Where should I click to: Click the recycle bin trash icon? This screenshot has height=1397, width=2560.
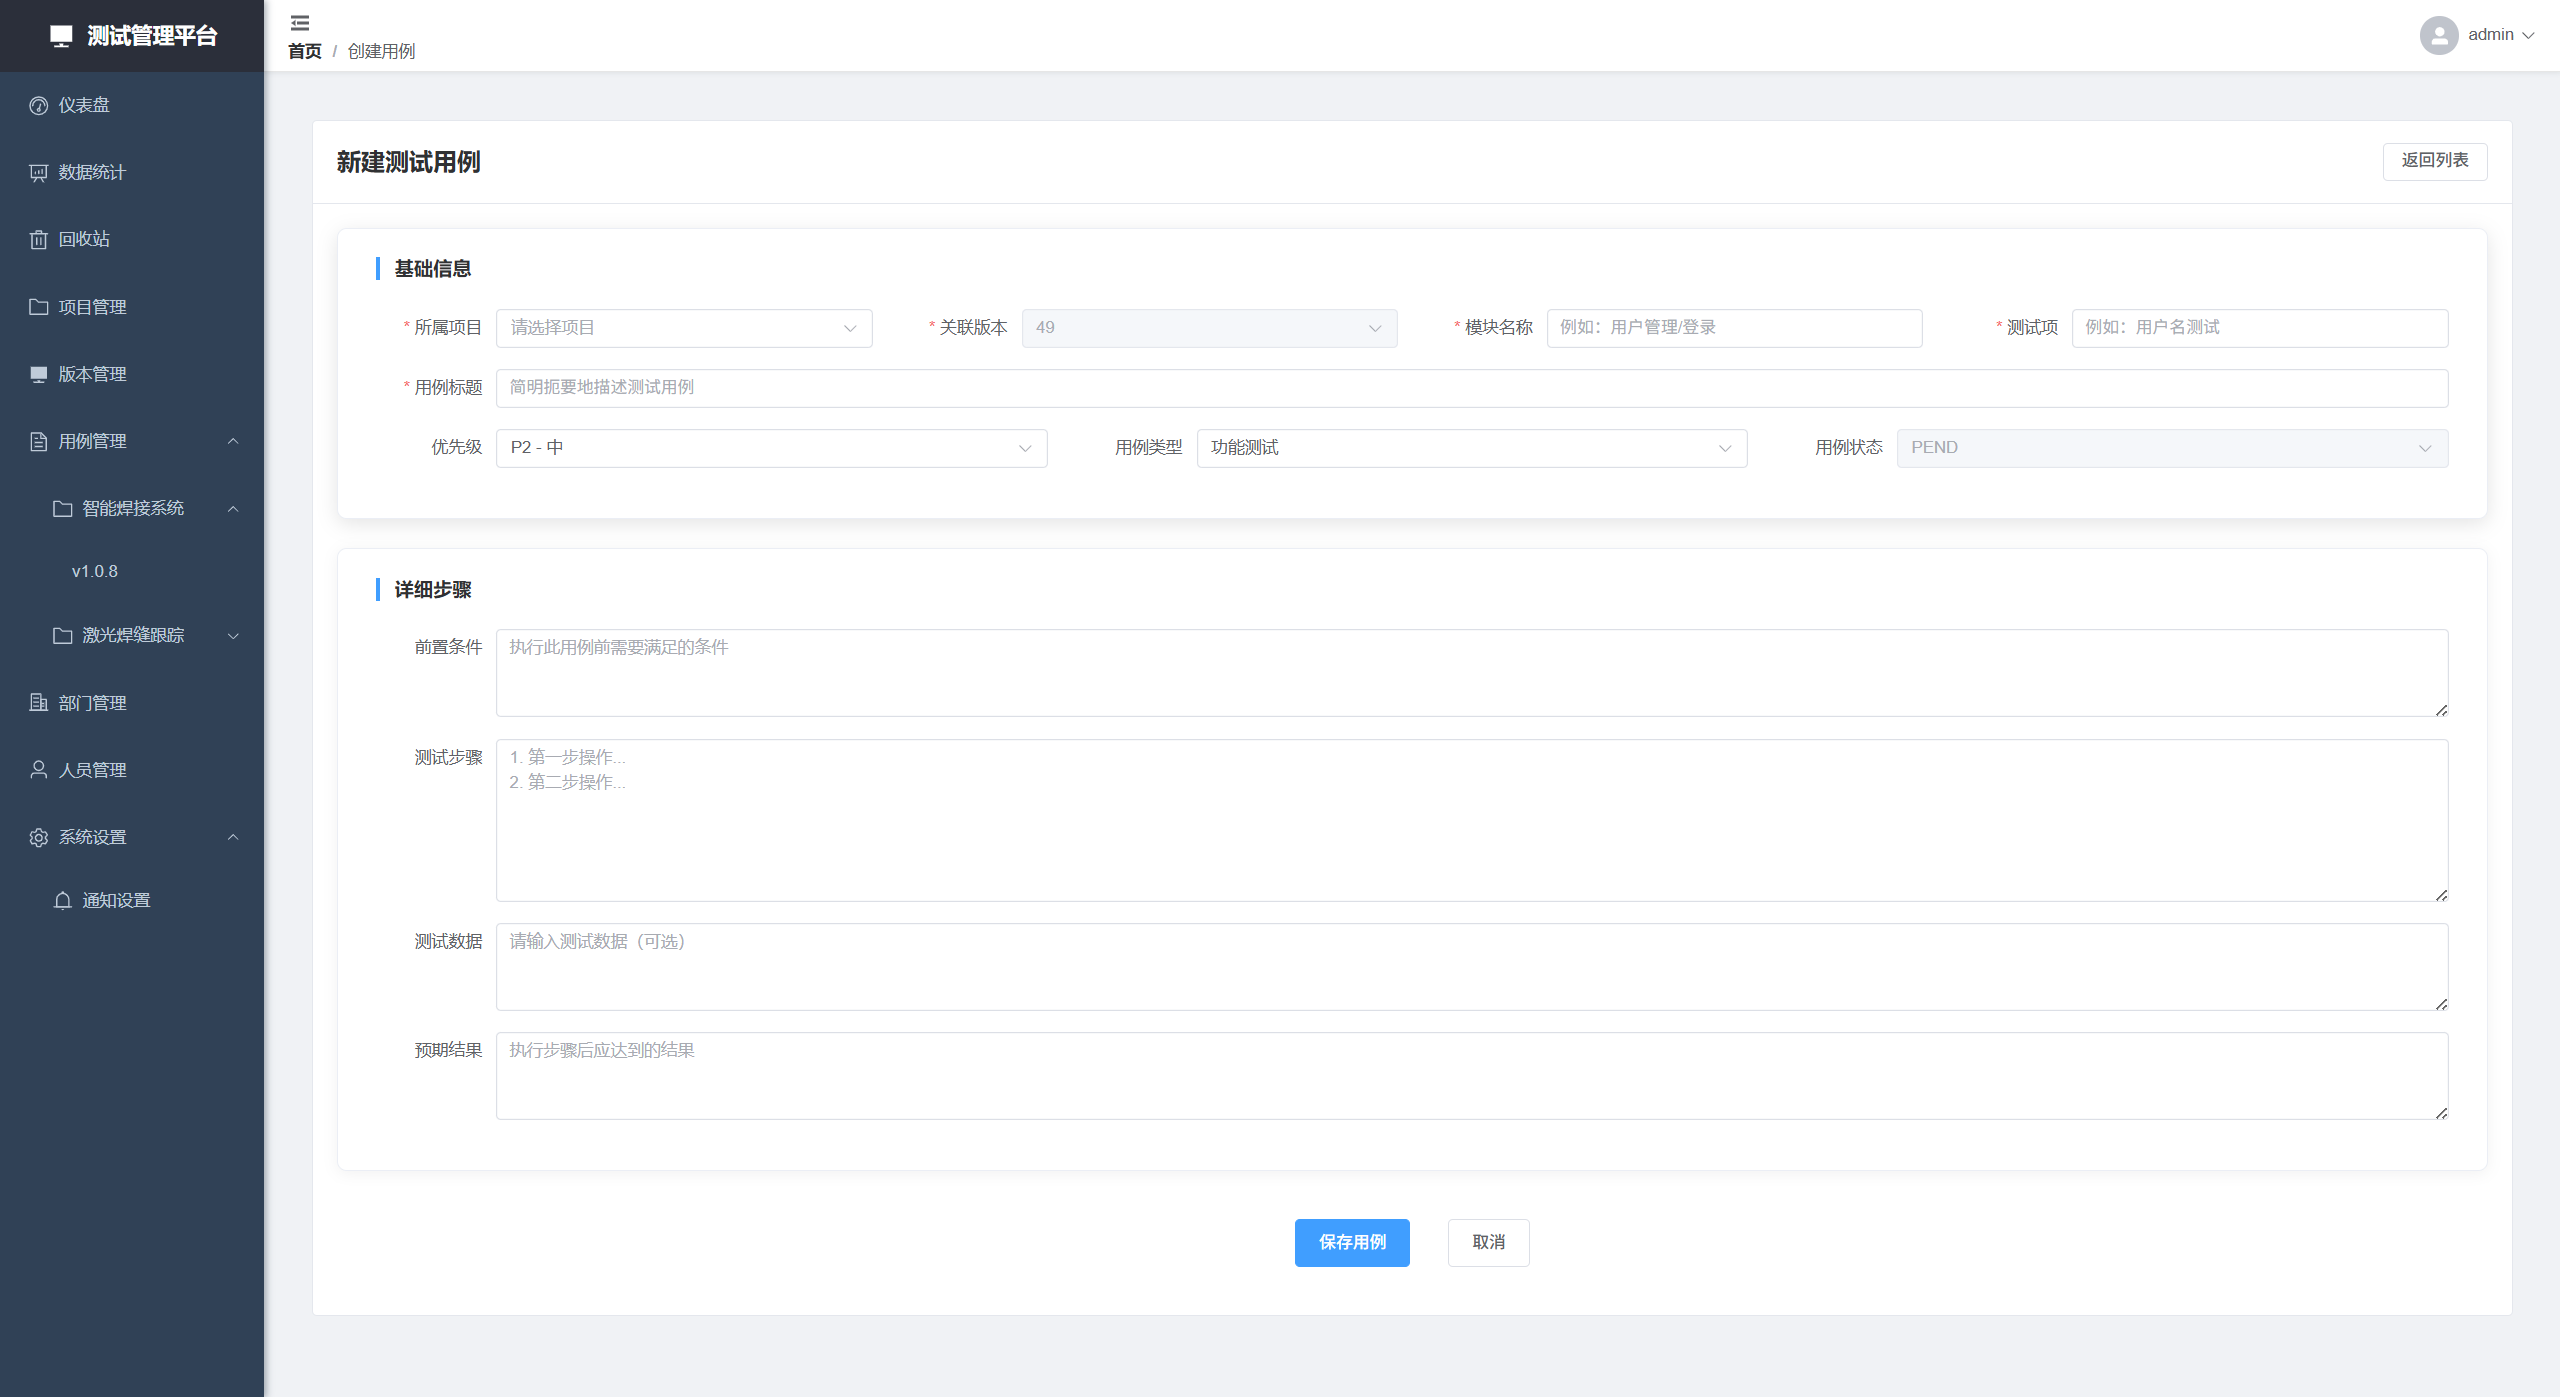(38, 240)
